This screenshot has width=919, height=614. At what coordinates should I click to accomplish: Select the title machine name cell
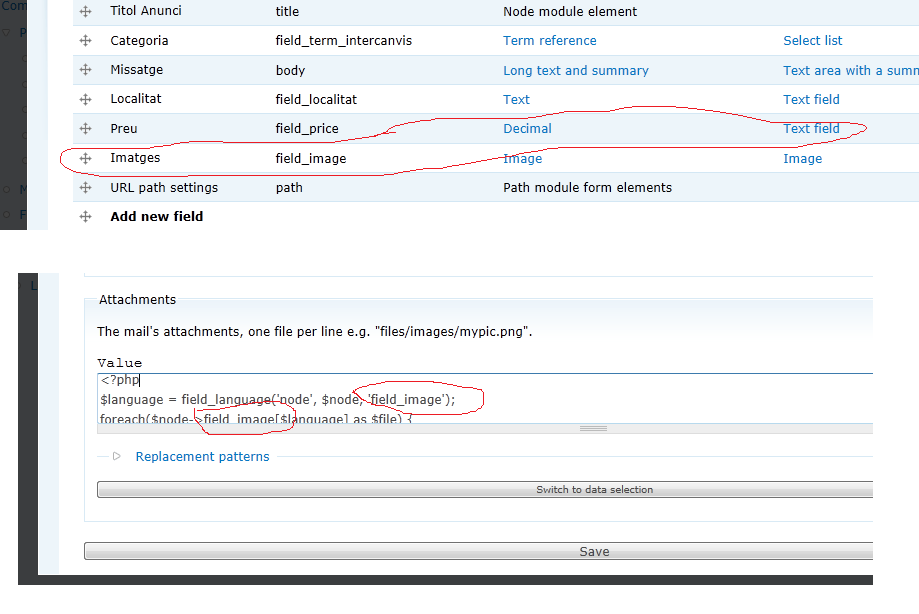(x=287, y=12)
